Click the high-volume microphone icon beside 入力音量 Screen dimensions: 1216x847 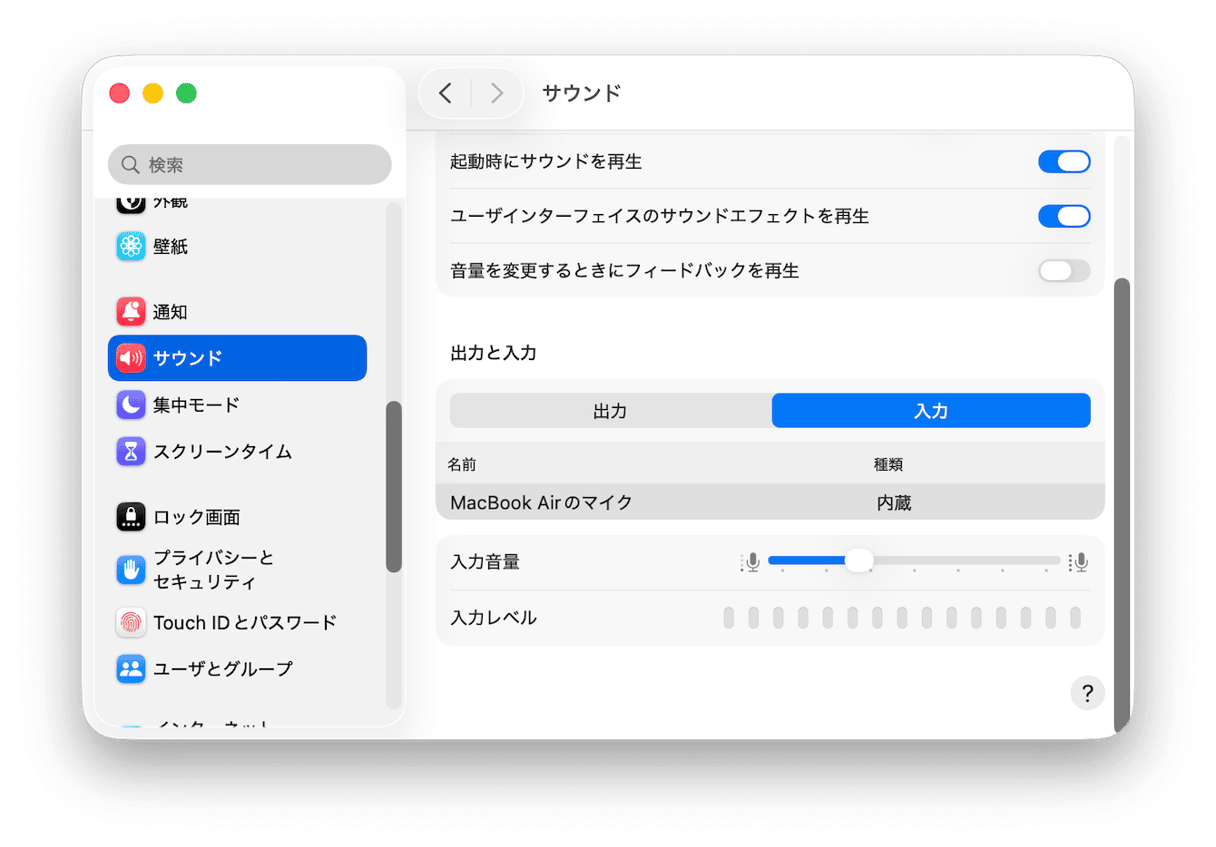1078,563
